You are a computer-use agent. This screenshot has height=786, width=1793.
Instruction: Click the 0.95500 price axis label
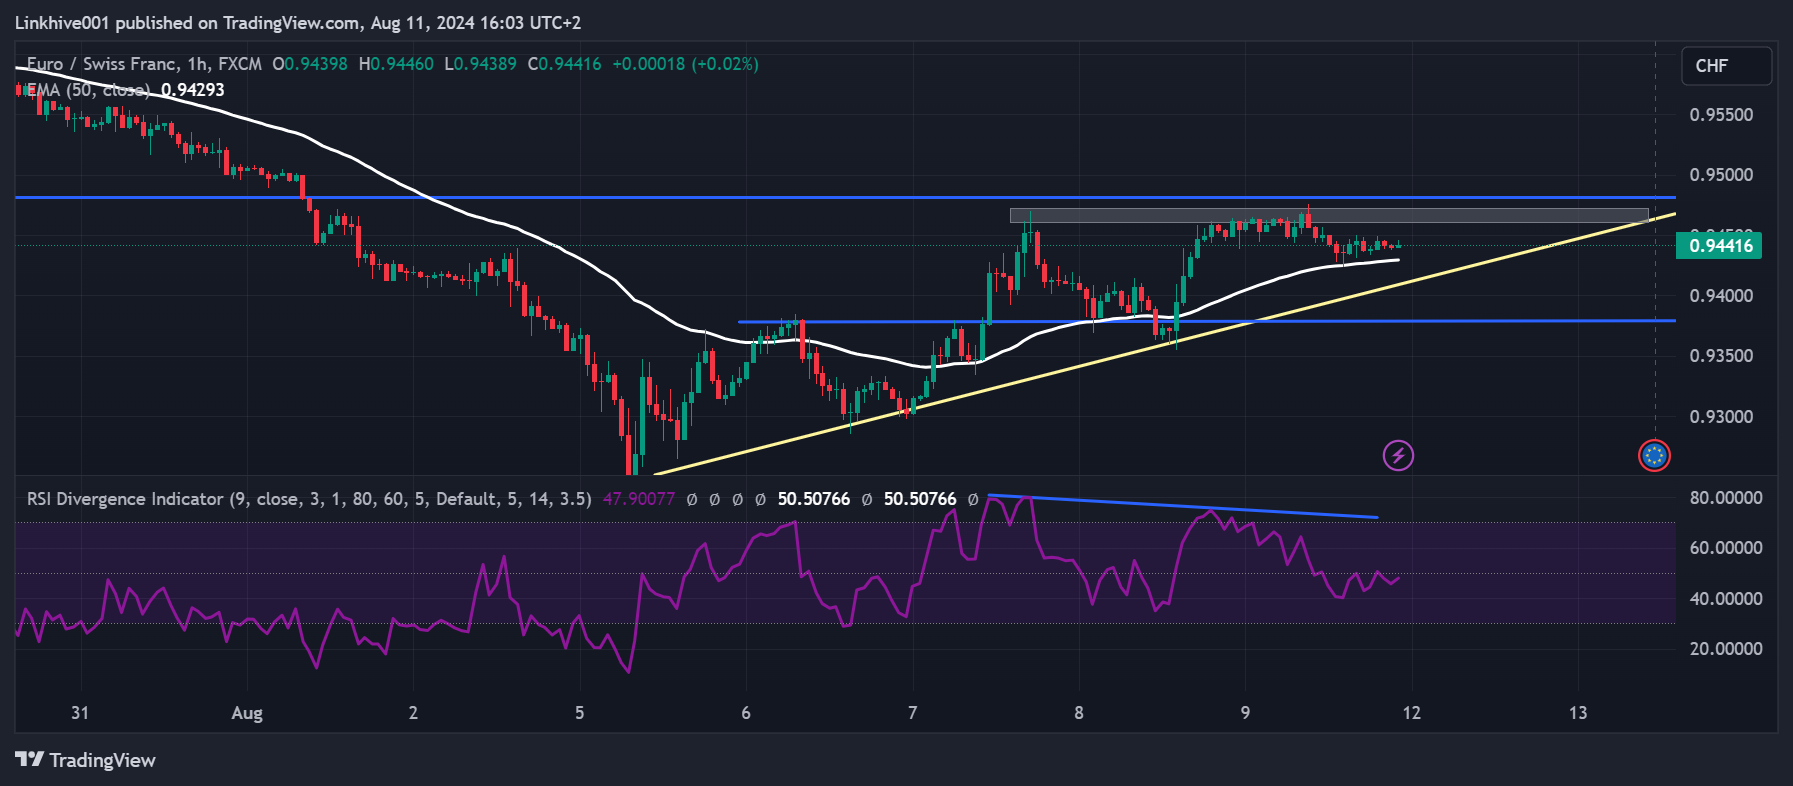(x=1721, y=115)
